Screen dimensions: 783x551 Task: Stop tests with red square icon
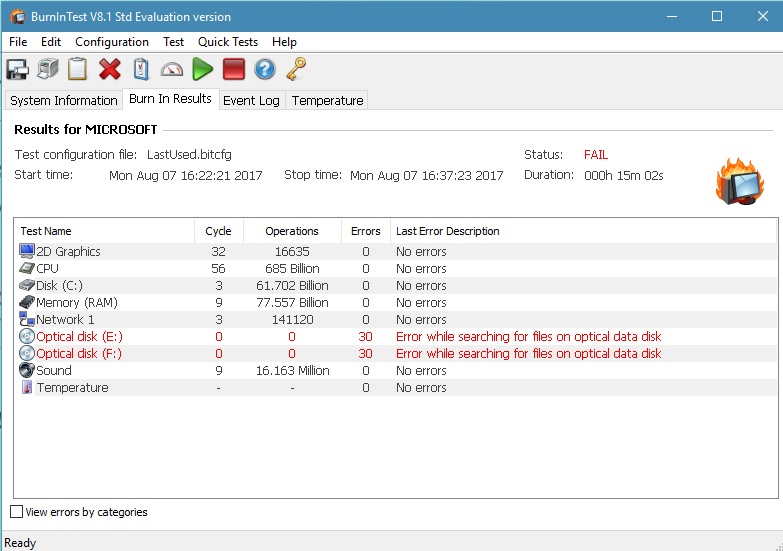pyautogui.click(x=234, y=69)
